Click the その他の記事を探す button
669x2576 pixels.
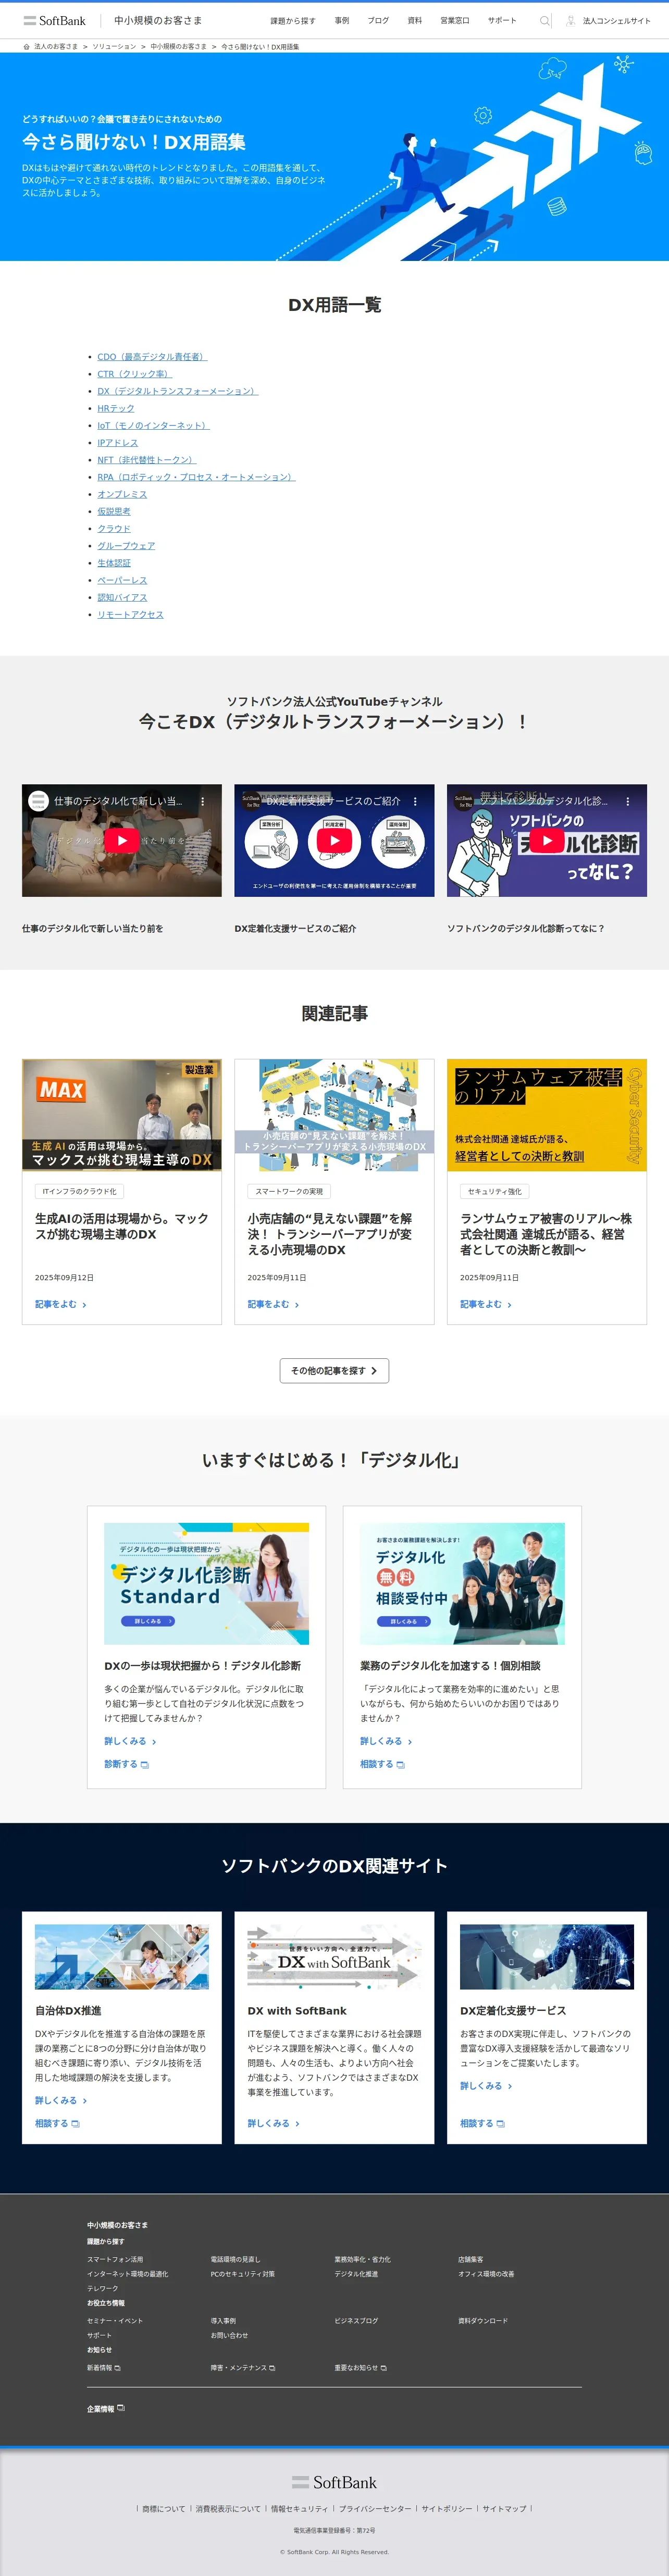(334, 1371)
